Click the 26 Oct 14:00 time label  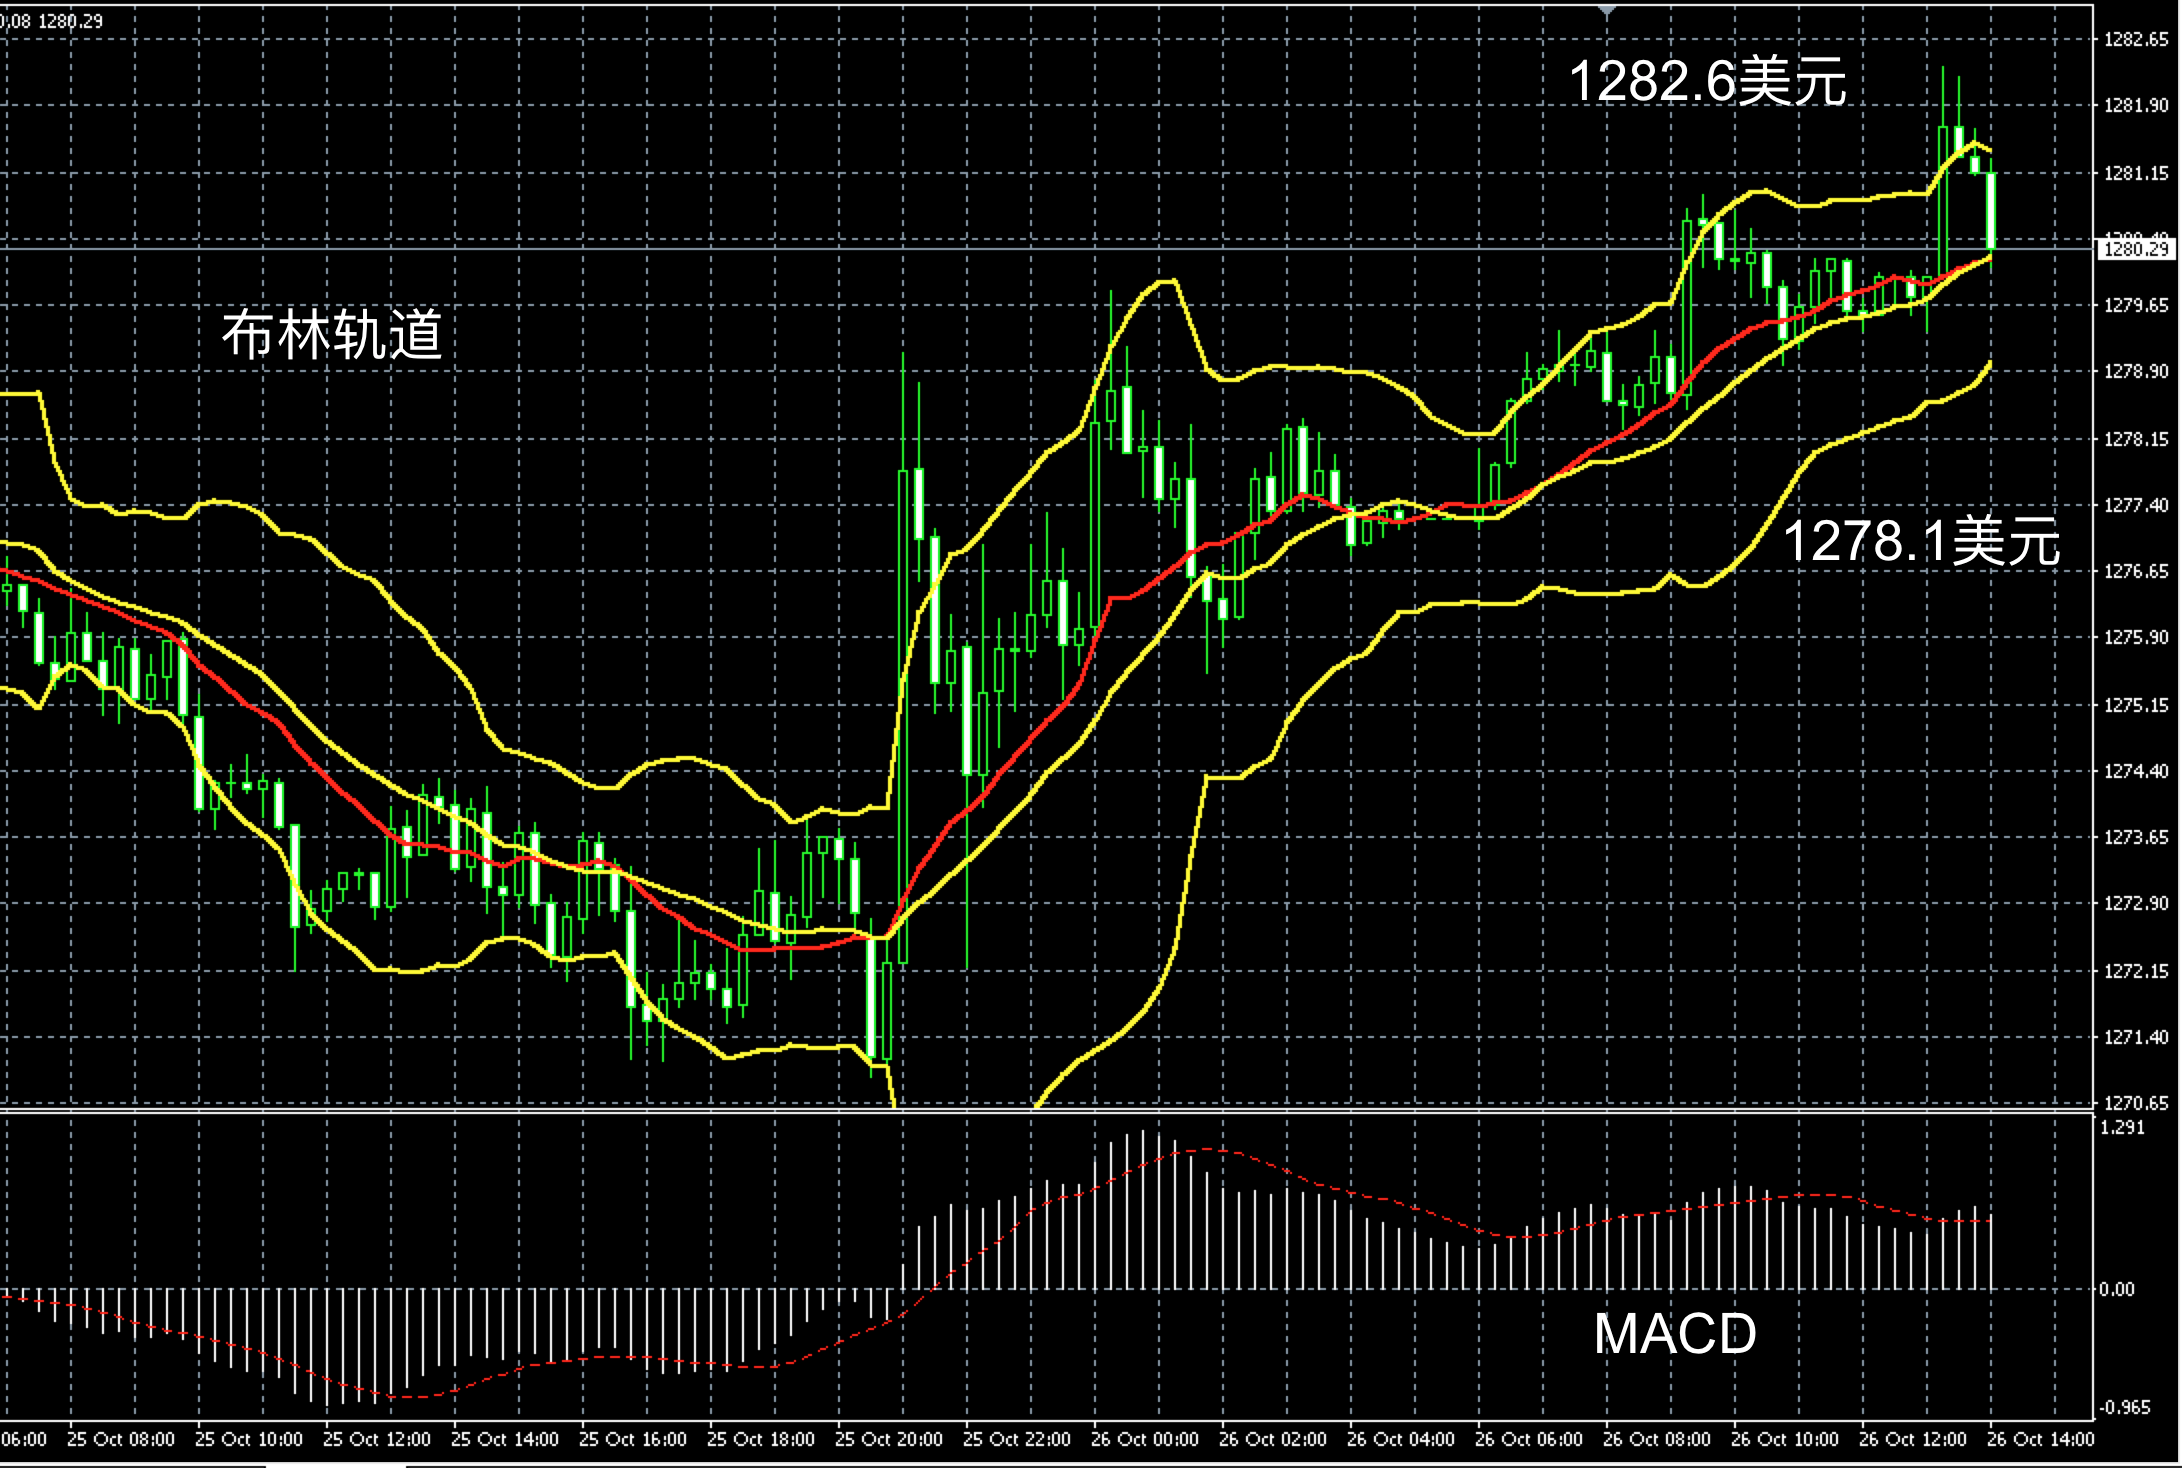[x=2040, y=1439]
